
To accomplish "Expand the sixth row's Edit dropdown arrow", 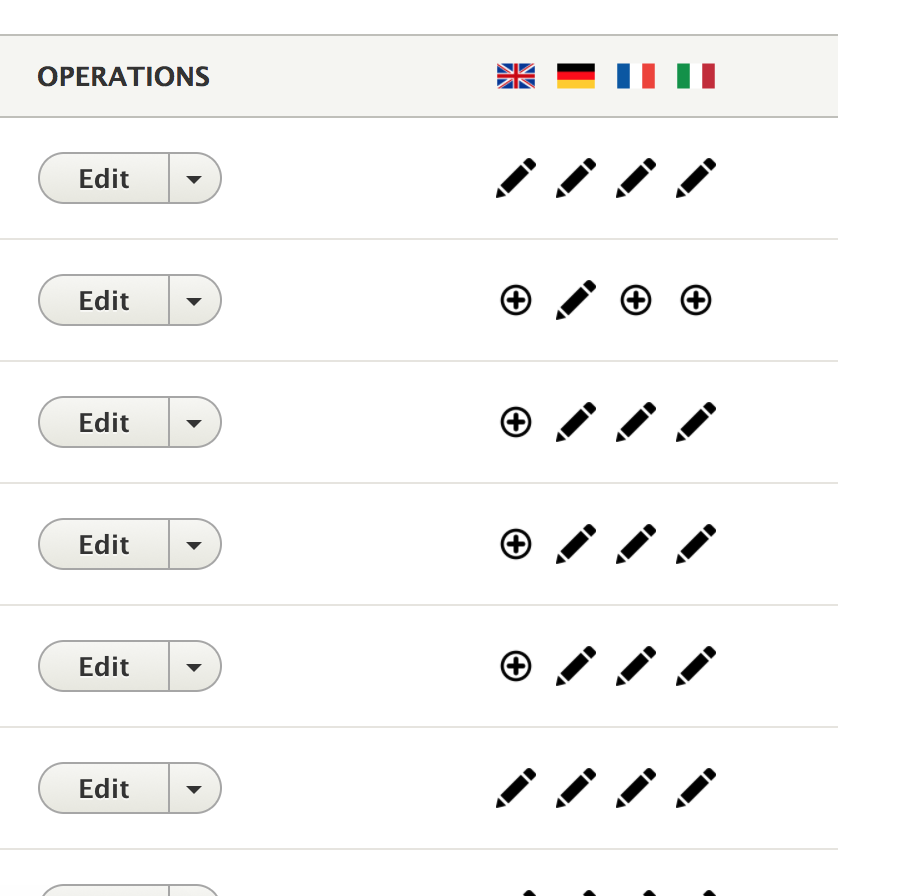I will [x=195, y=788].
